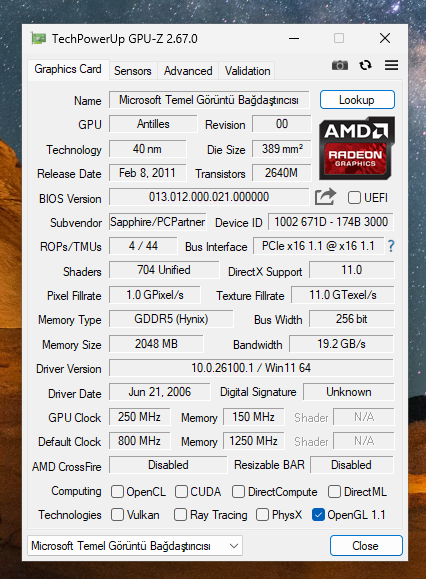
Task: Click the screenshot camera icon
Action: point(340,65)
